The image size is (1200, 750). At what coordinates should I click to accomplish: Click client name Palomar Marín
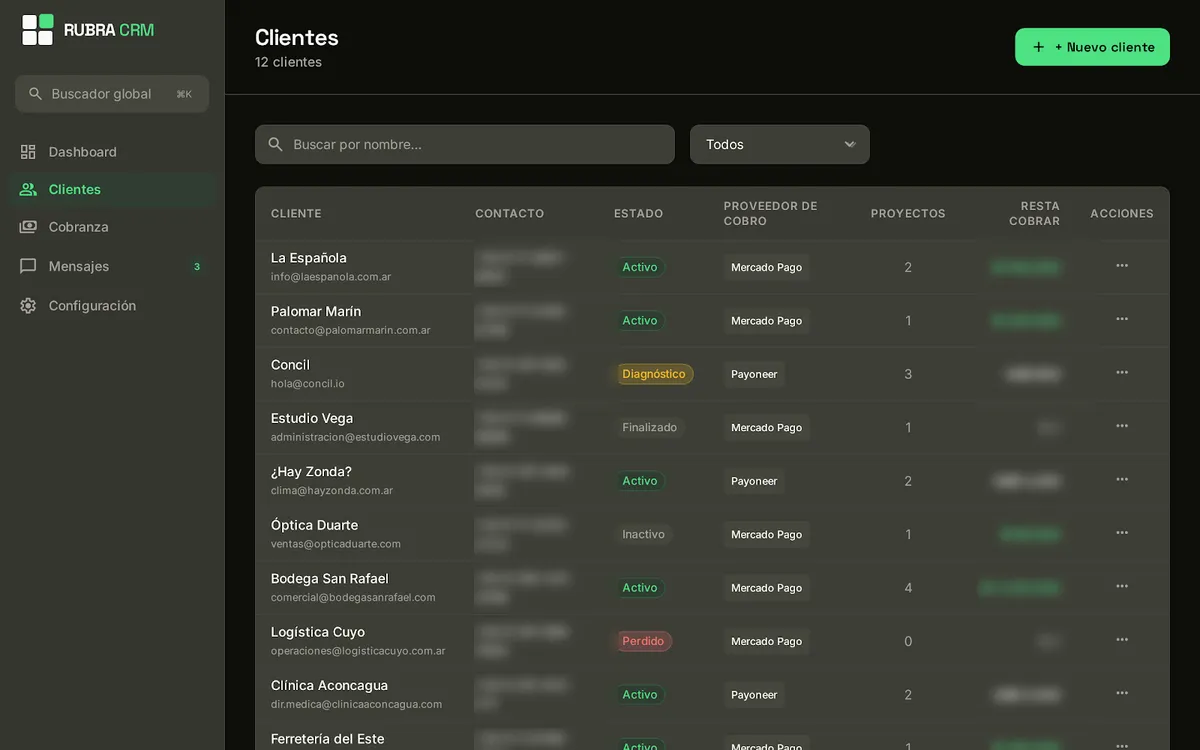316,311
